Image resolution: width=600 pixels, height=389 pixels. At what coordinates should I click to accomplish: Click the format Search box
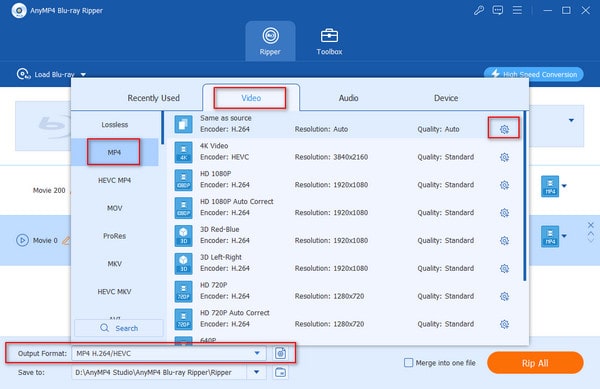pyautogui.click(x=119, y=328)
